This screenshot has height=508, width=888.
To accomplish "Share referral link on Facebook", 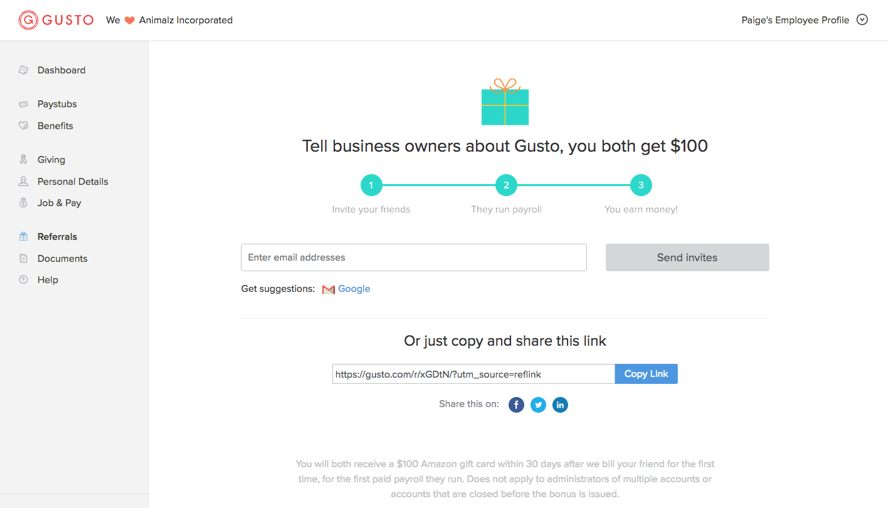I will pos(516,405).
